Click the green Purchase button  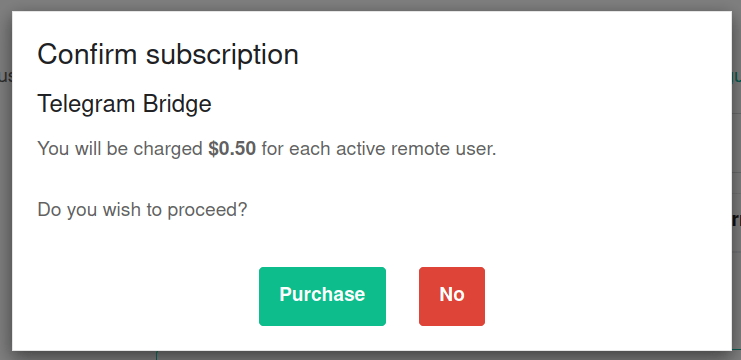point(322,296)
